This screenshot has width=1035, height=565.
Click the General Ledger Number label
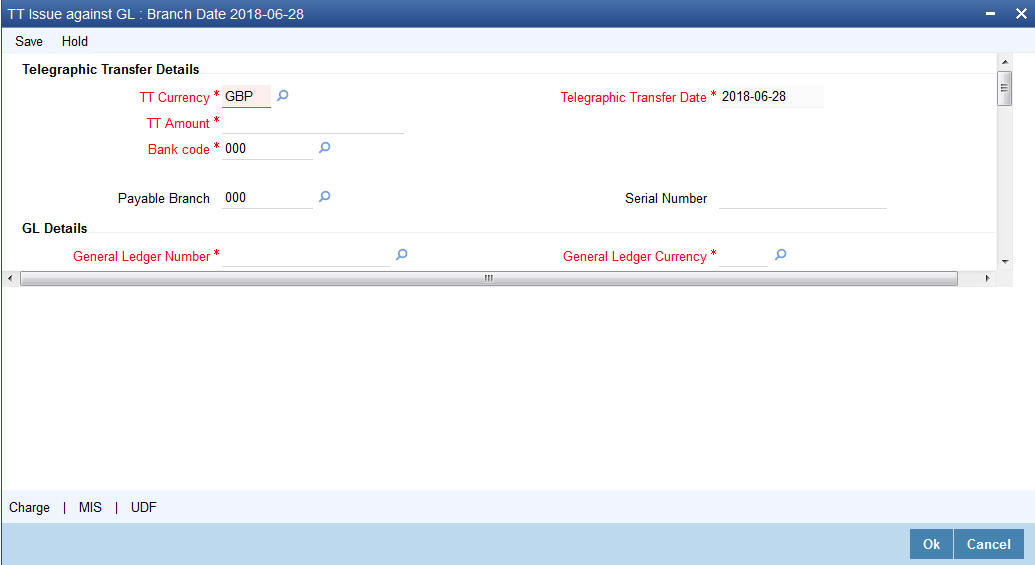click(141, 256)
